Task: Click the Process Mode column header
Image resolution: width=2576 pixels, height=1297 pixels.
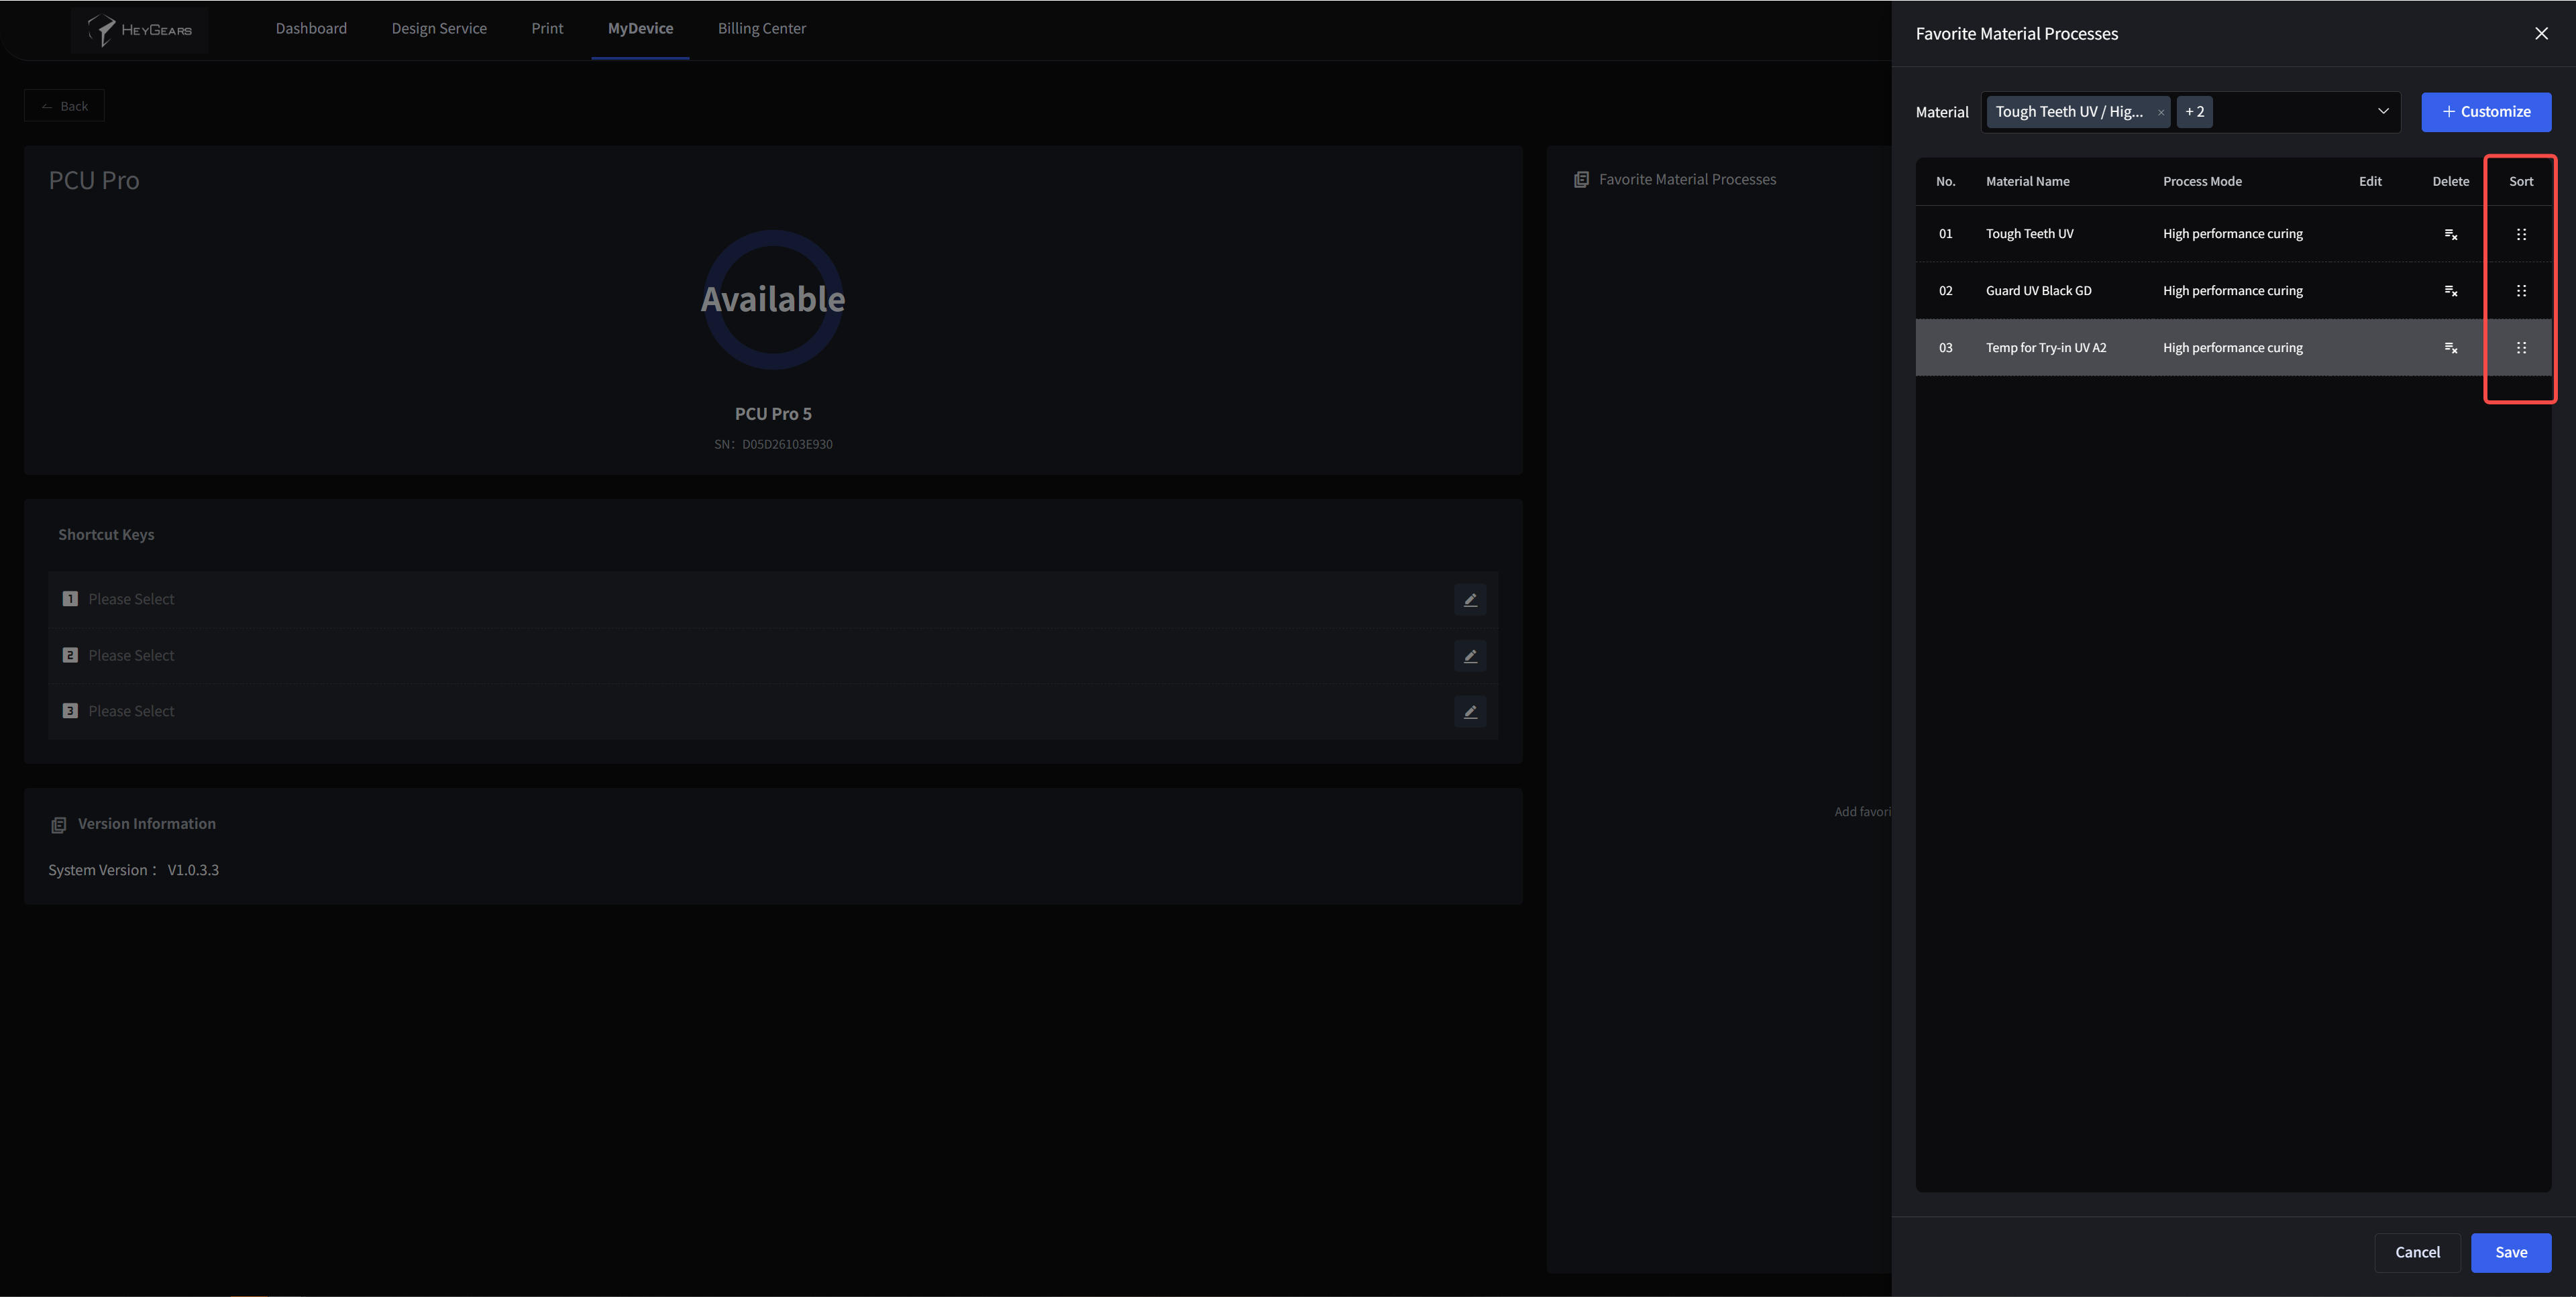Action: coord(2202,182)
